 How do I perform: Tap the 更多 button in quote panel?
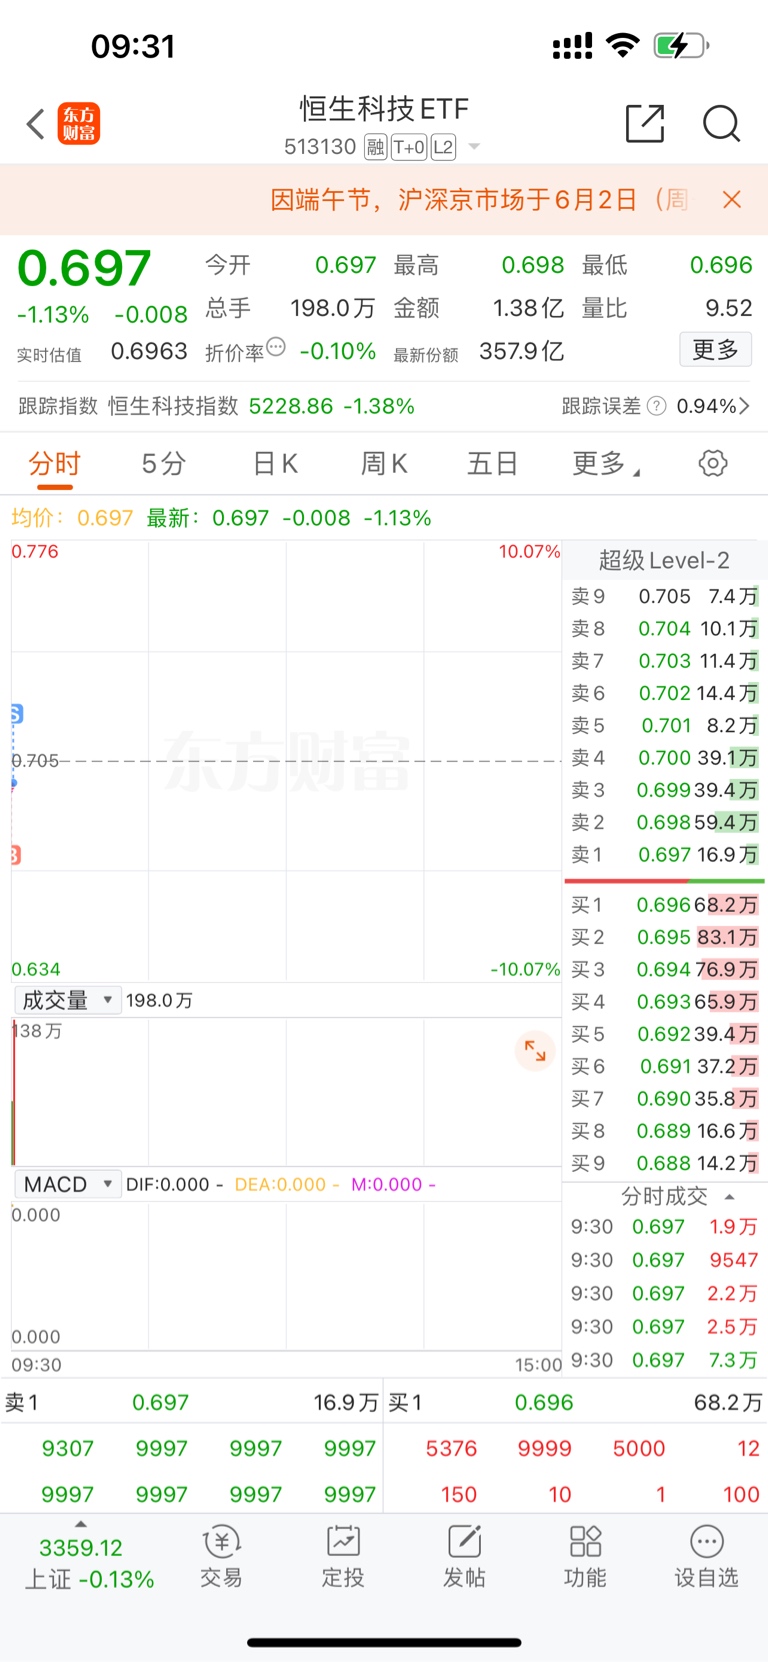click(x=715, y=350)
